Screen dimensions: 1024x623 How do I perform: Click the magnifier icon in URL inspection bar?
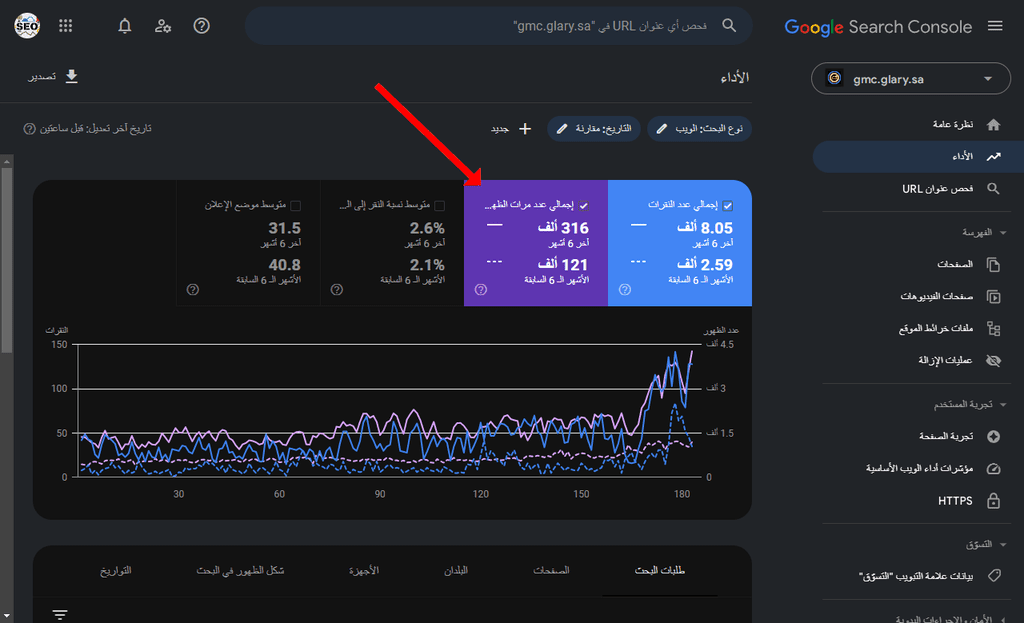tap(729, 26)
